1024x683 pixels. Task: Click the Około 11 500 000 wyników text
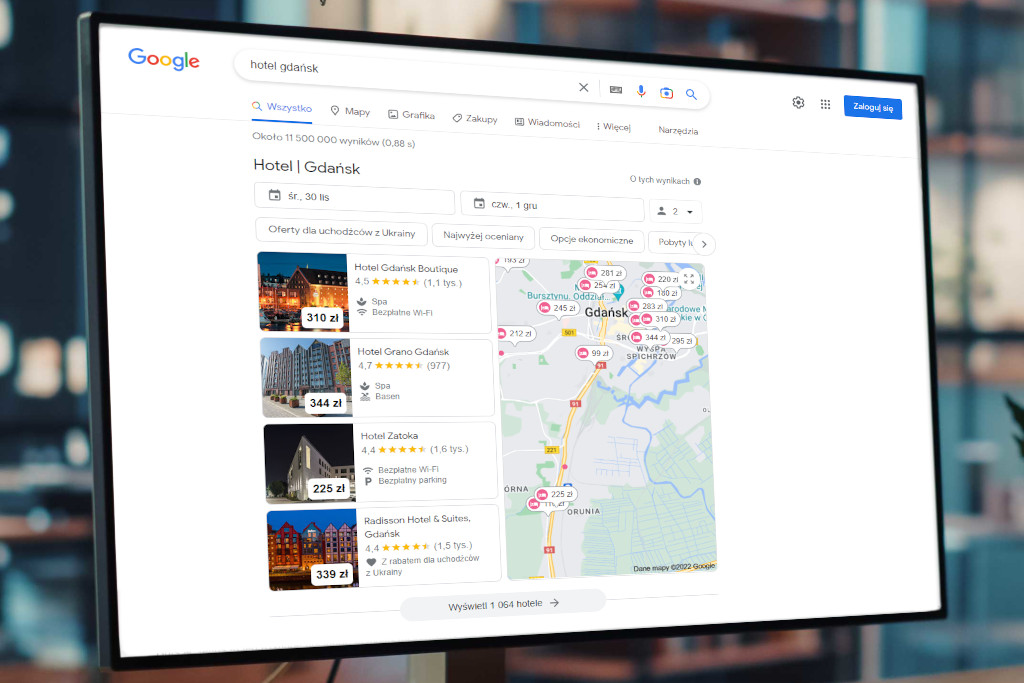(x=333, y=140)
